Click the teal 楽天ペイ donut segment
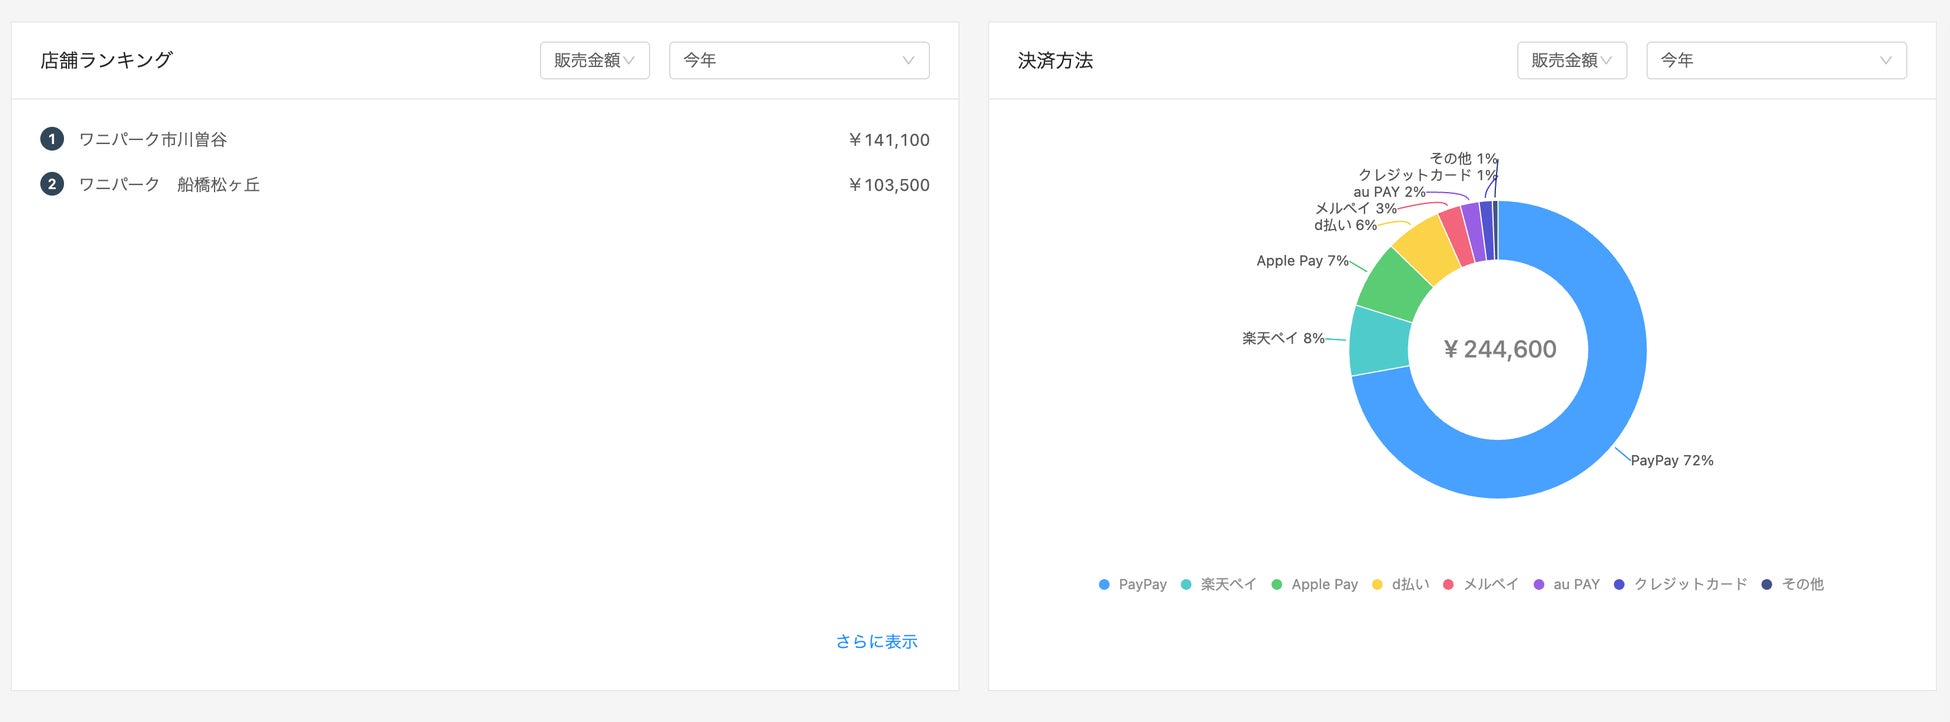Screen dimensions: 1950x722 pyautogui.click(x=1379, y=341)
